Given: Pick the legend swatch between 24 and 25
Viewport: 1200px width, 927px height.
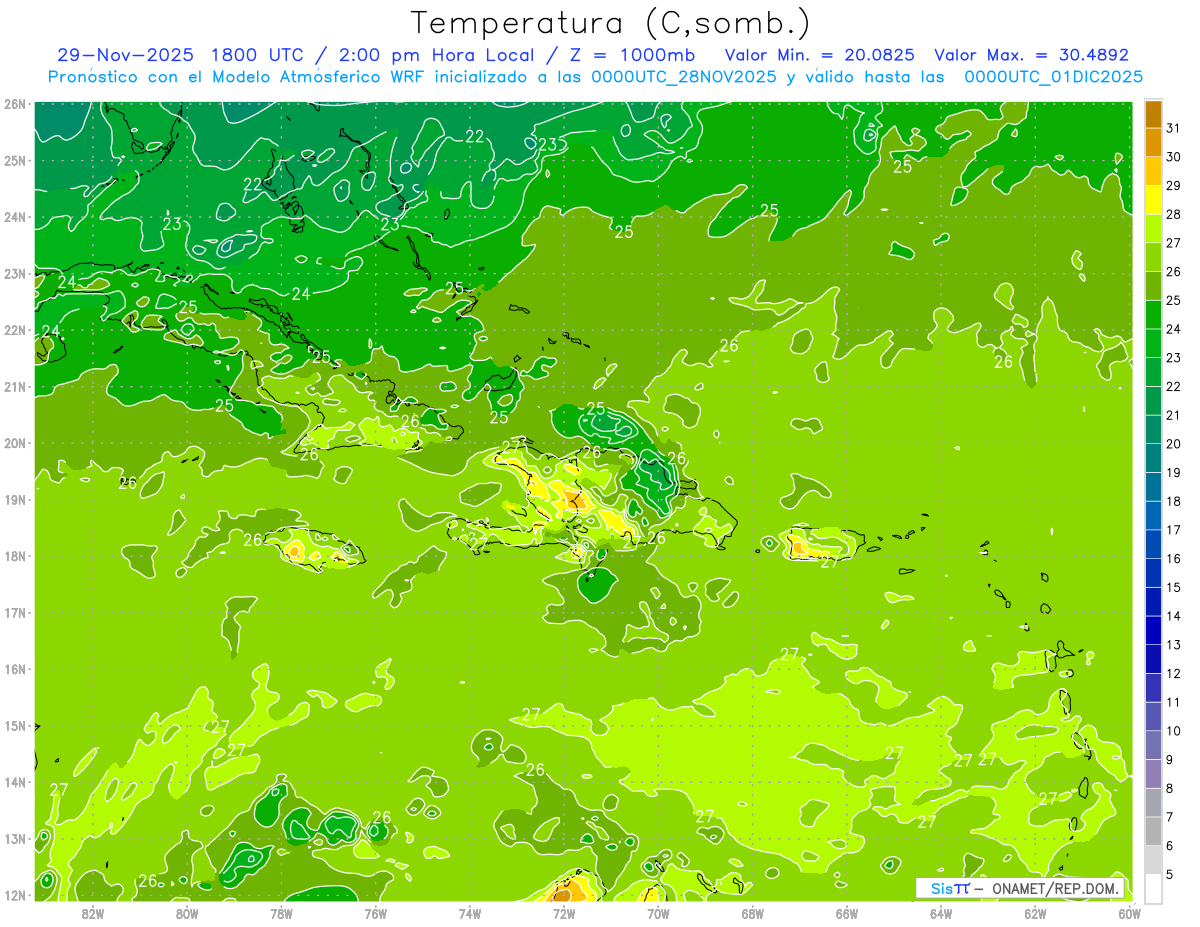Looking at the screenshot, I should [x=1153, y=315].
